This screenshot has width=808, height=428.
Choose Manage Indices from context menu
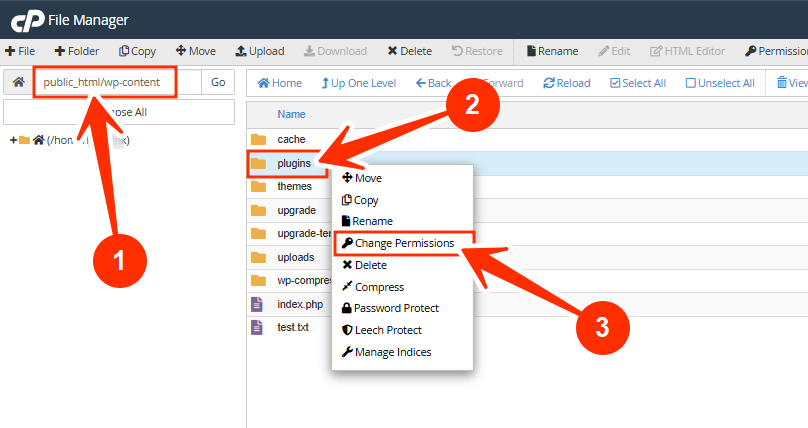386,352
